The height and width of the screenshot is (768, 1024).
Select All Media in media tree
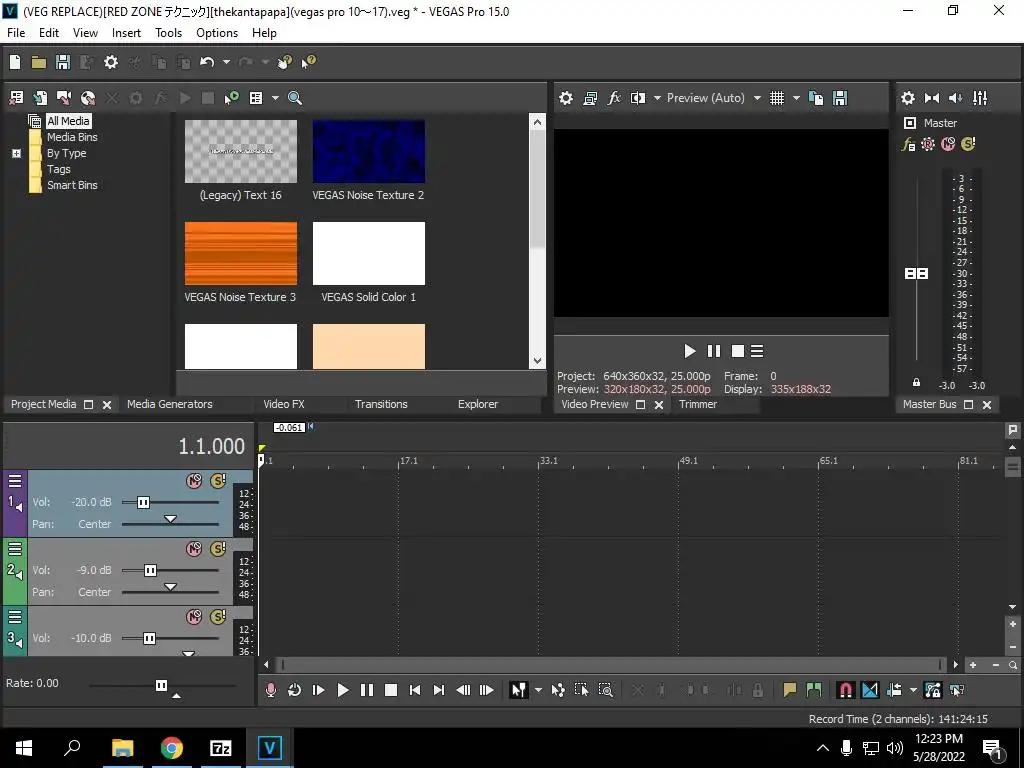68,121
